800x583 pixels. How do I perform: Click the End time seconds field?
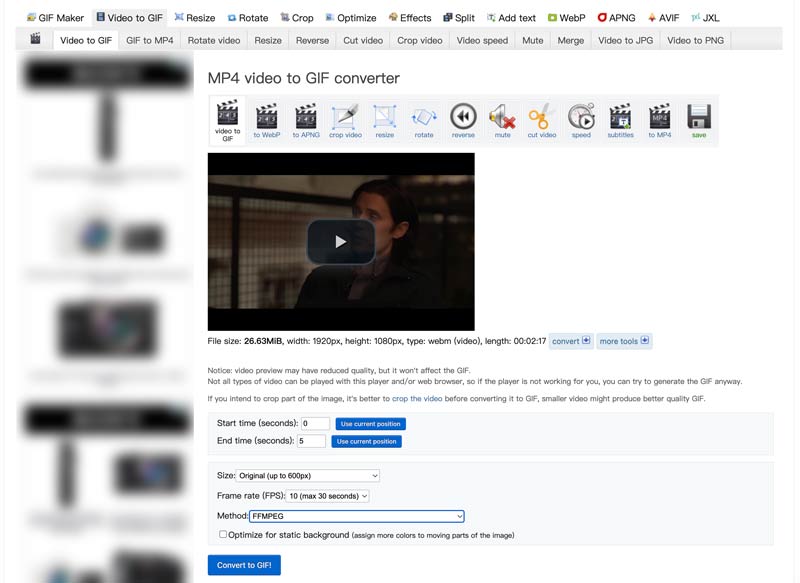click(x=311, y=441)
